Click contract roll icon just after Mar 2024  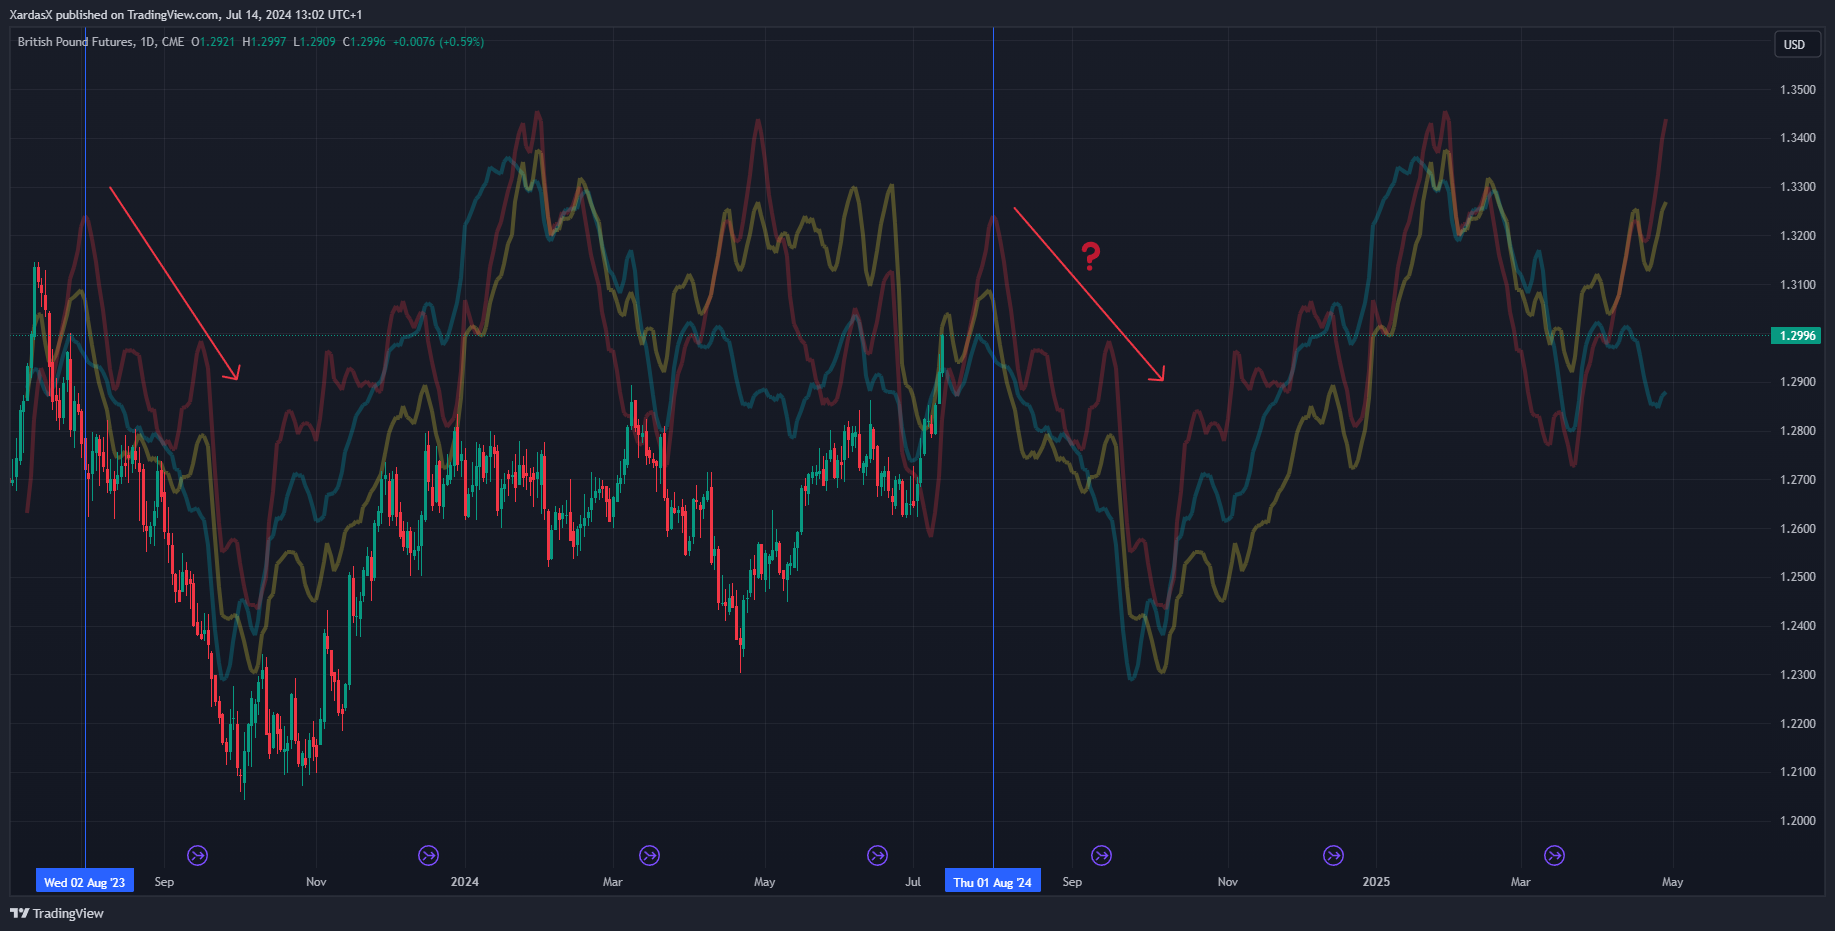(x=649, y=855)
